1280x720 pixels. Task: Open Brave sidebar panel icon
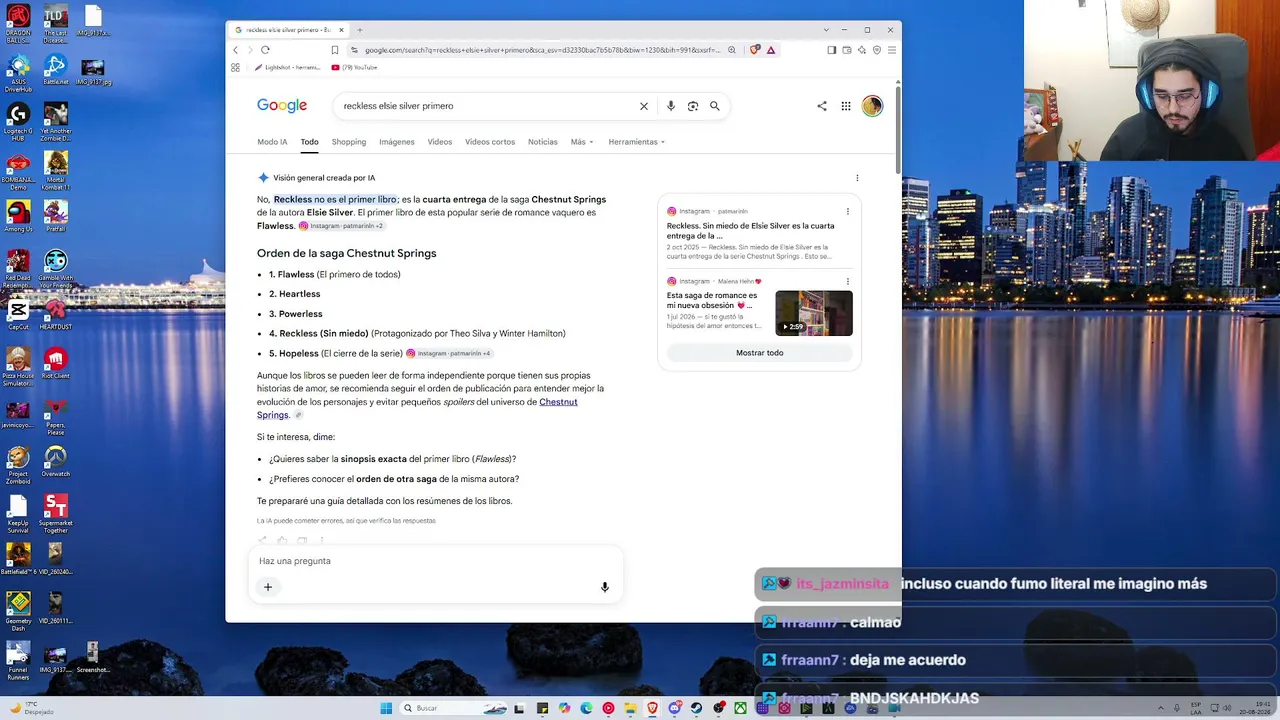tap(831, 50)
